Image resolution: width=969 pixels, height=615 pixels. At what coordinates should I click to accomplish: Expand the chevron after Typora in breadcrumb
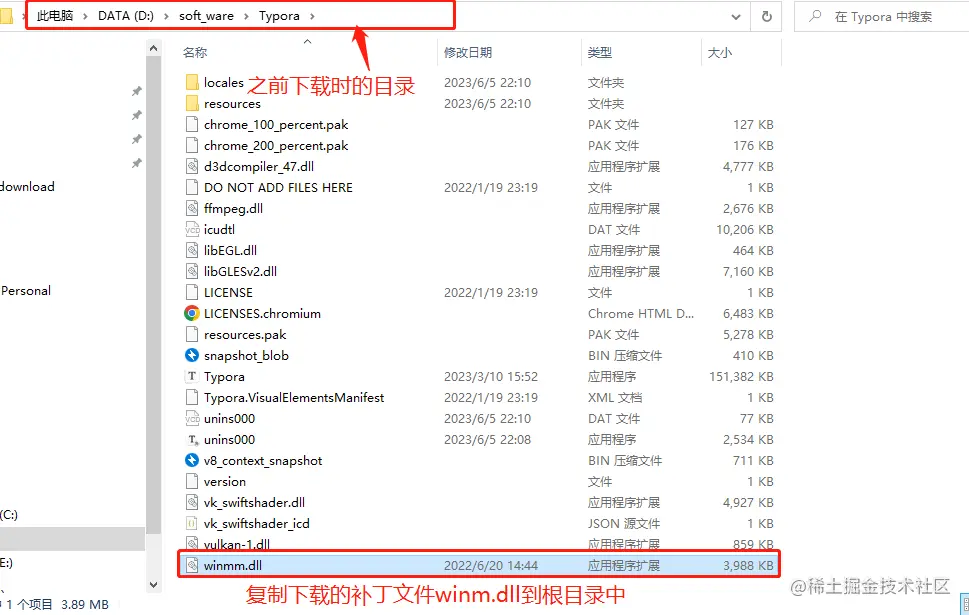point(312,16)
